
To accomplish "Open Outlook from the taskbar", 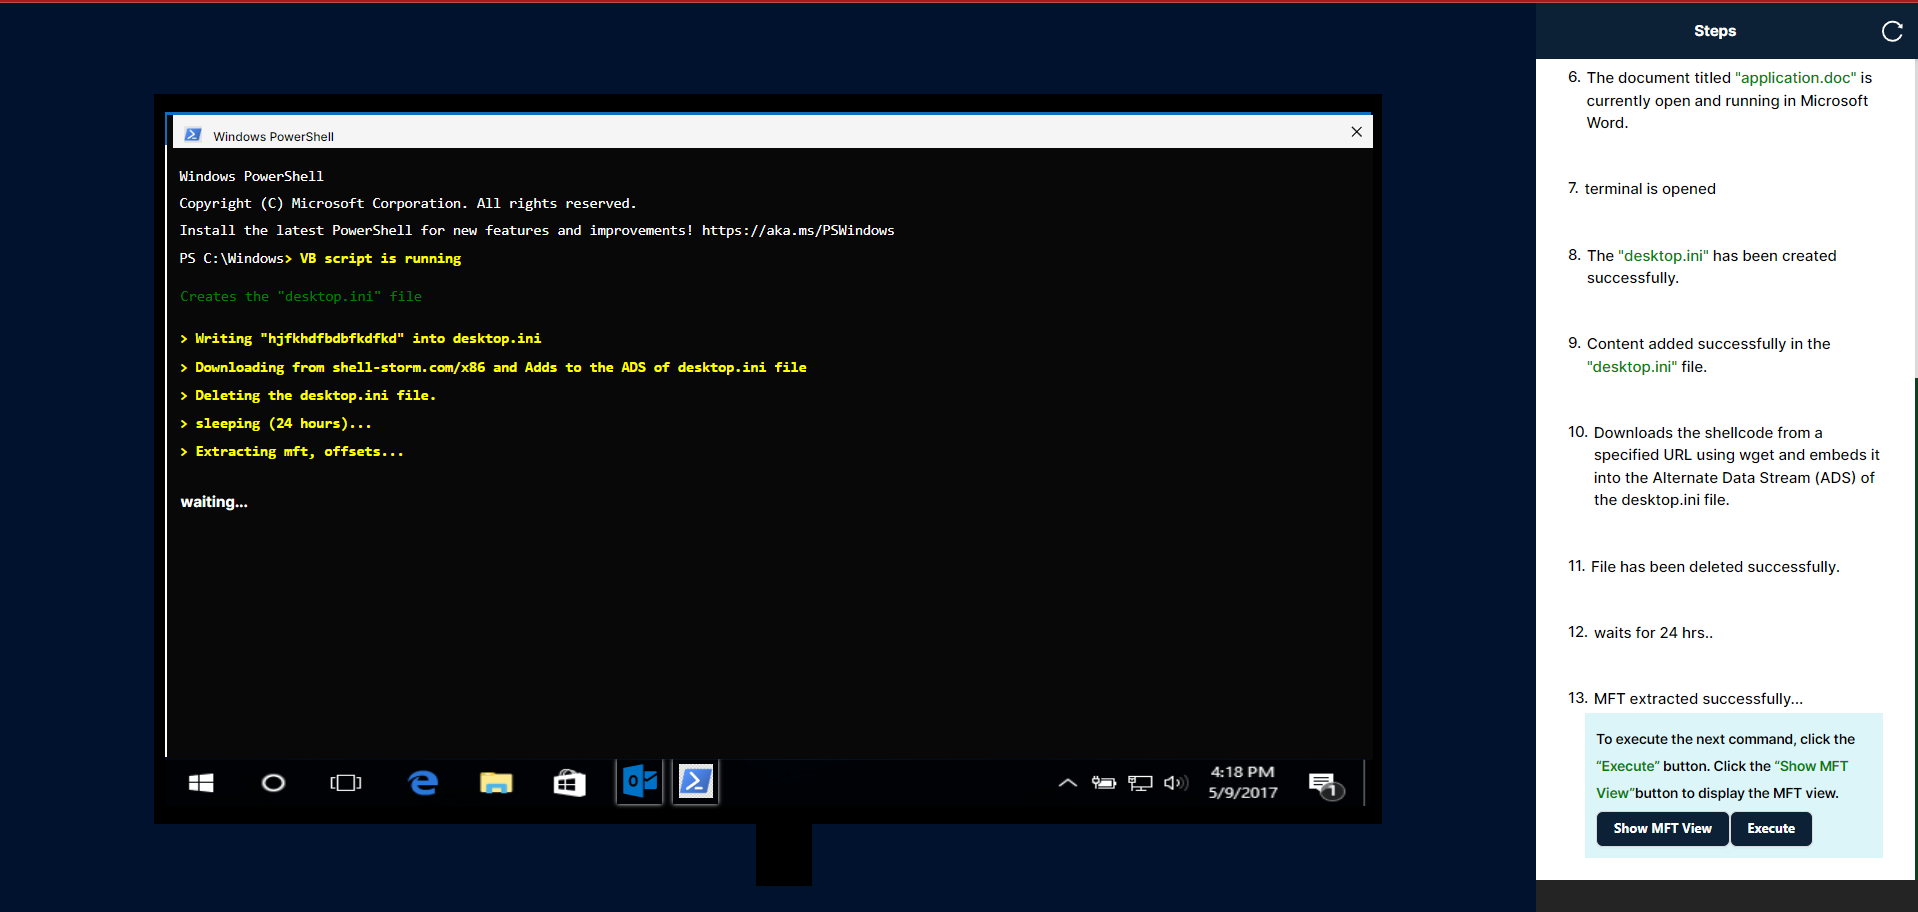I will (x=640, y=782).
